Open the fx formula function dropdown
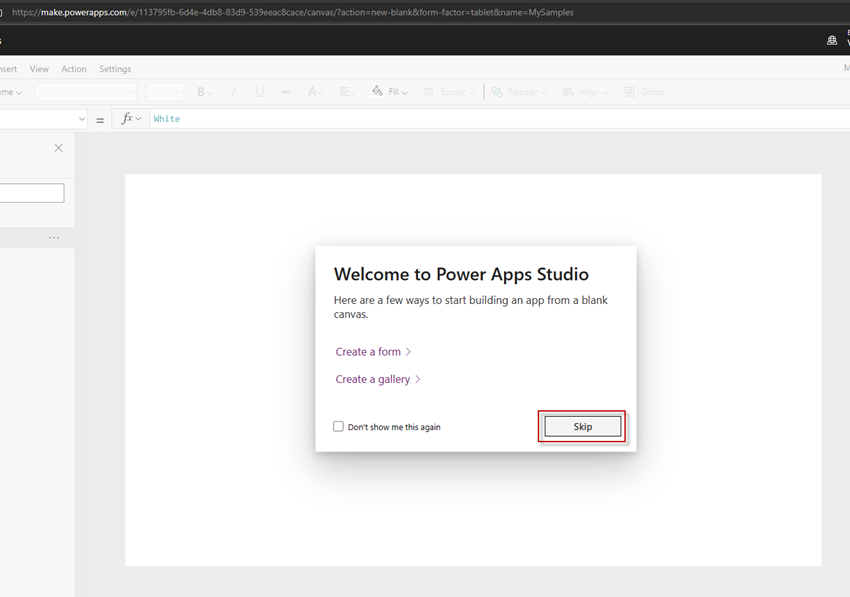The width and height of the screenshot is (850, 597). pyautogui.click(x=132, y=118)
